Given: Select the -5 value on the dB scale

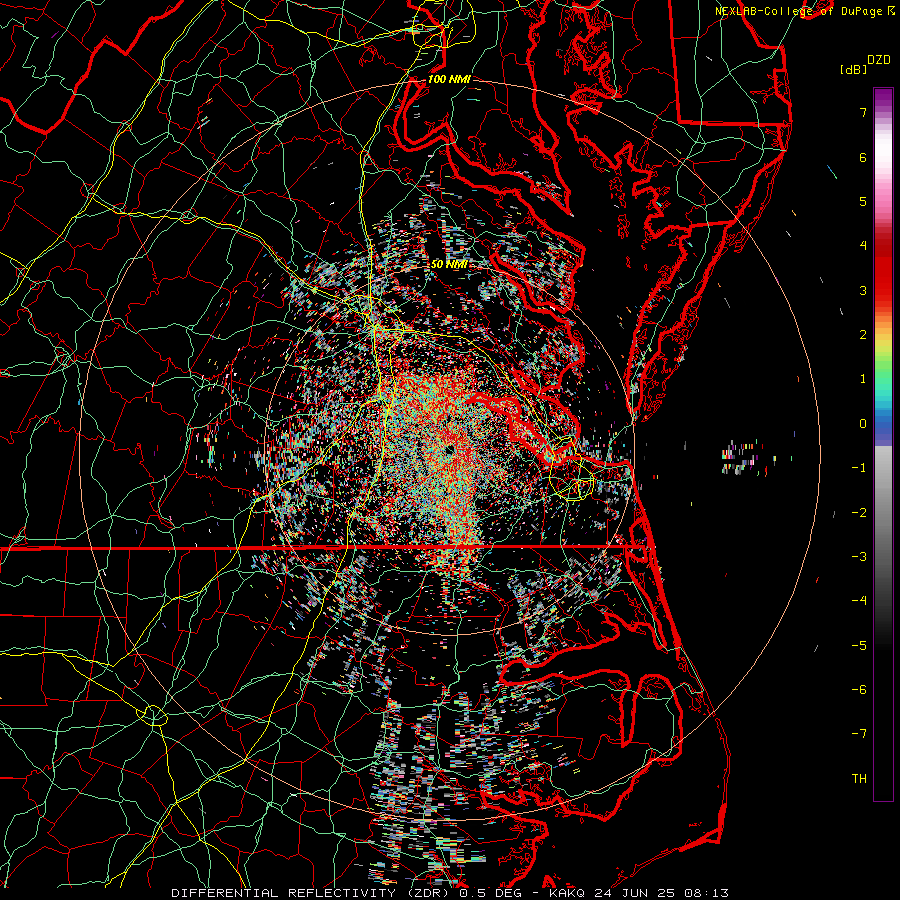Looking at the screenshot, I should (859, 646).
